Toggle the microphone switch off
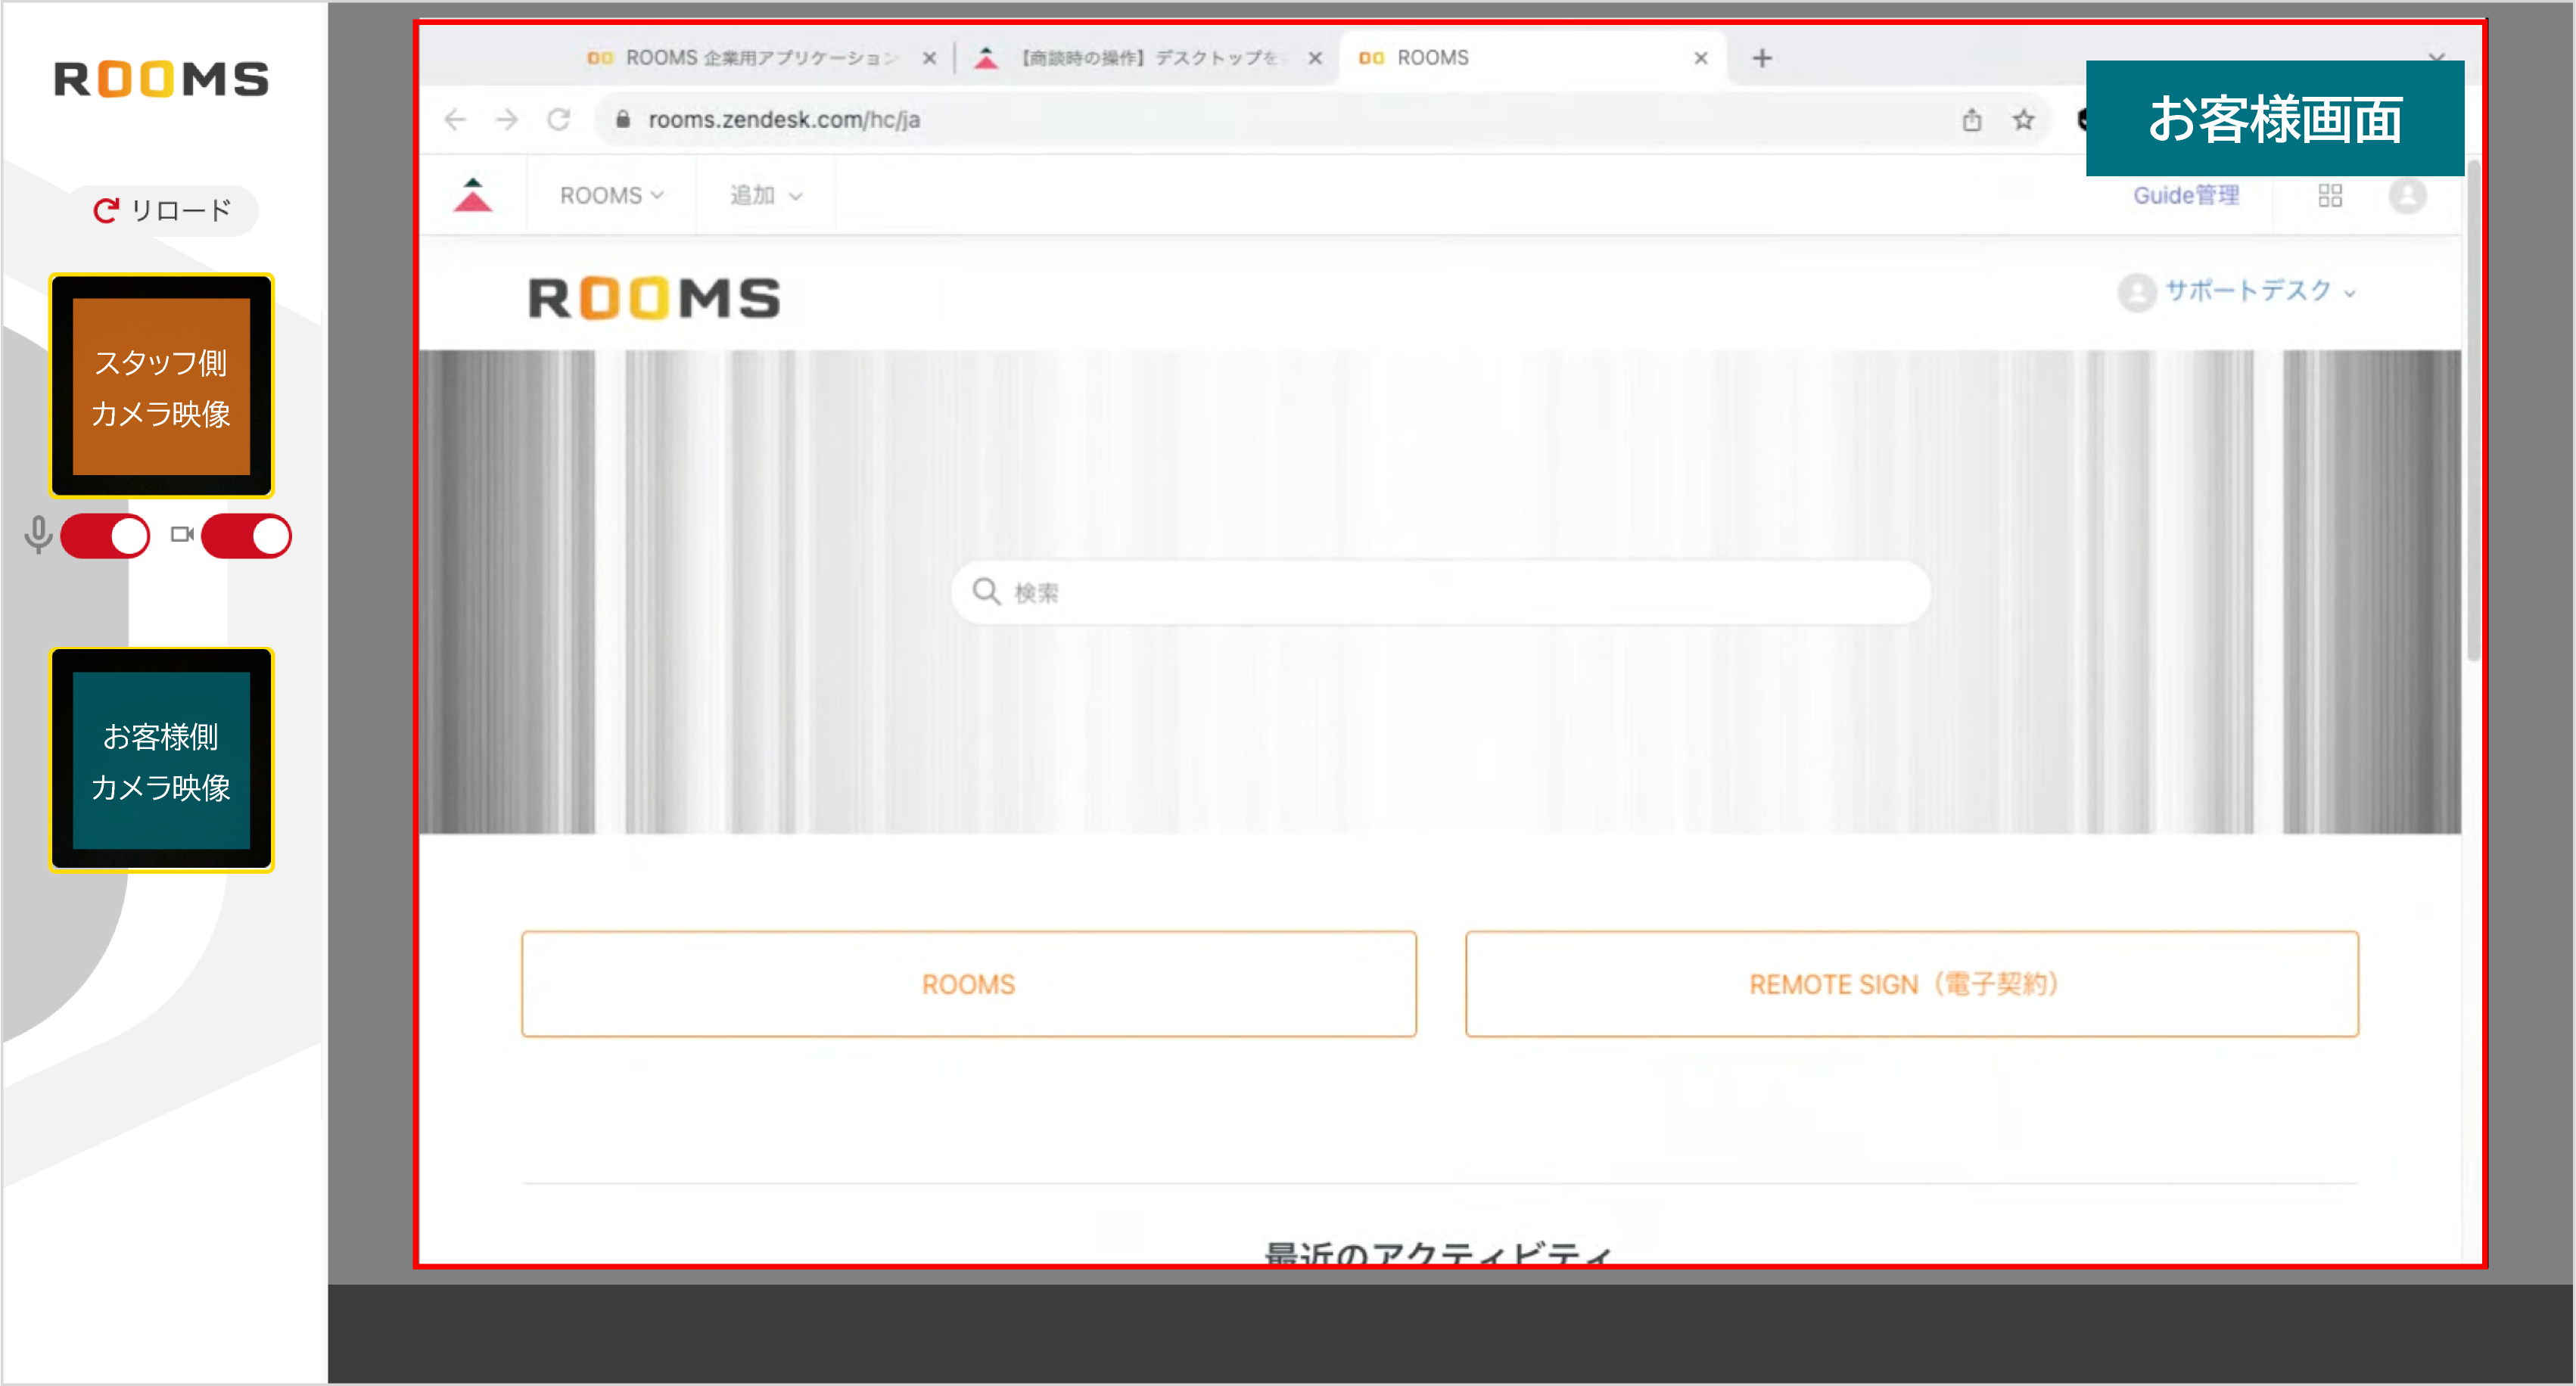The width and height of the screenshot is (2576, 1386). [x=105, y=536]
